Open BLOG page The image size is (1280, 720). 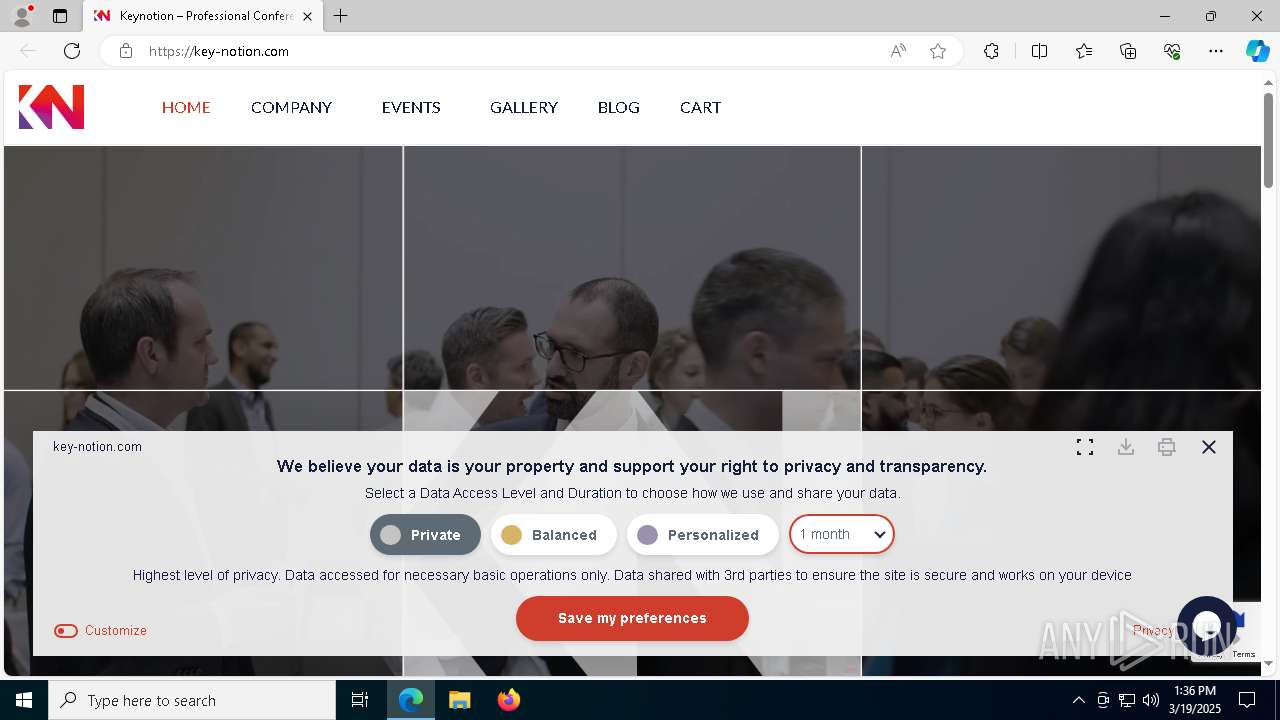[x=619, y=107]
